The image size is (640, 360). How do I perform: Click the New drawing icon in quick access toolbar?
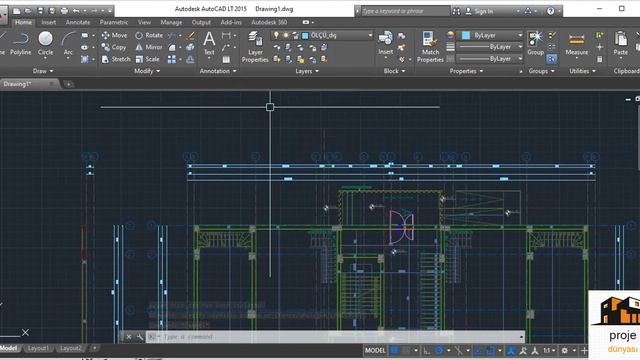(x=17, y=11)
